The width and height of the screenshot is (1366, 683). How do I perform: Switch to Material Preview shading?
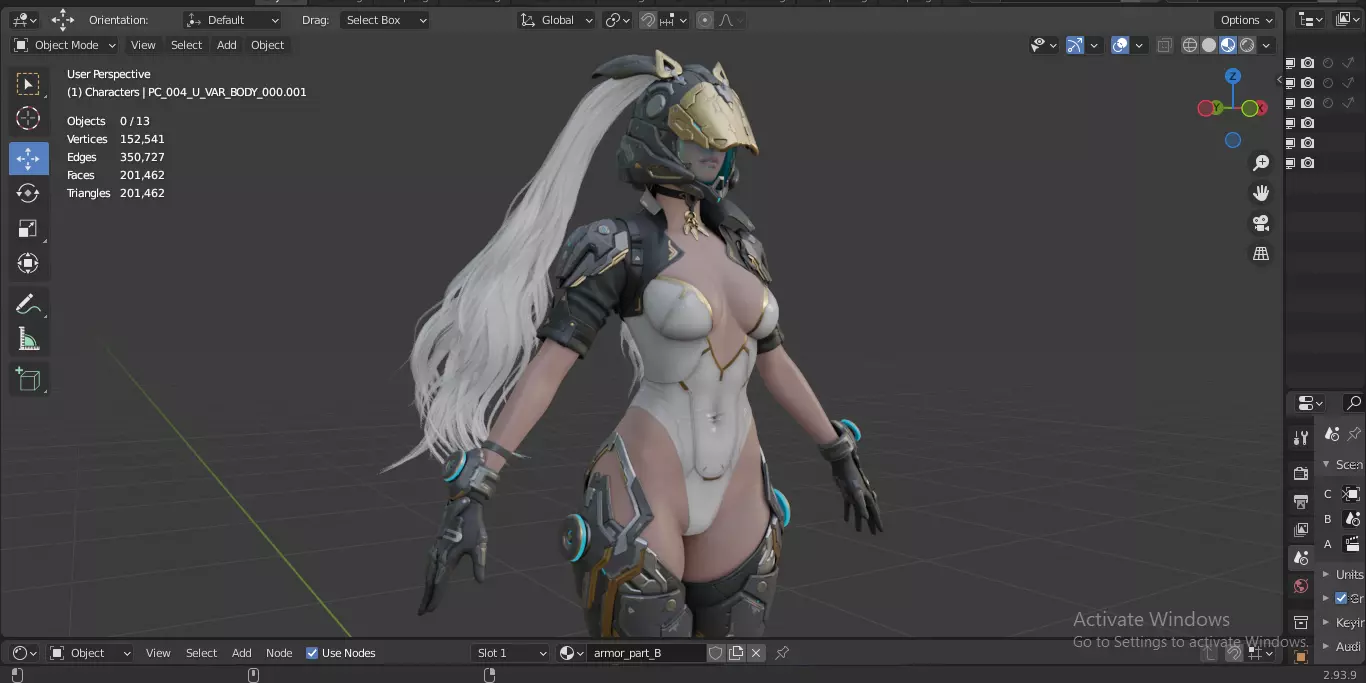[x=1228, y=45]
